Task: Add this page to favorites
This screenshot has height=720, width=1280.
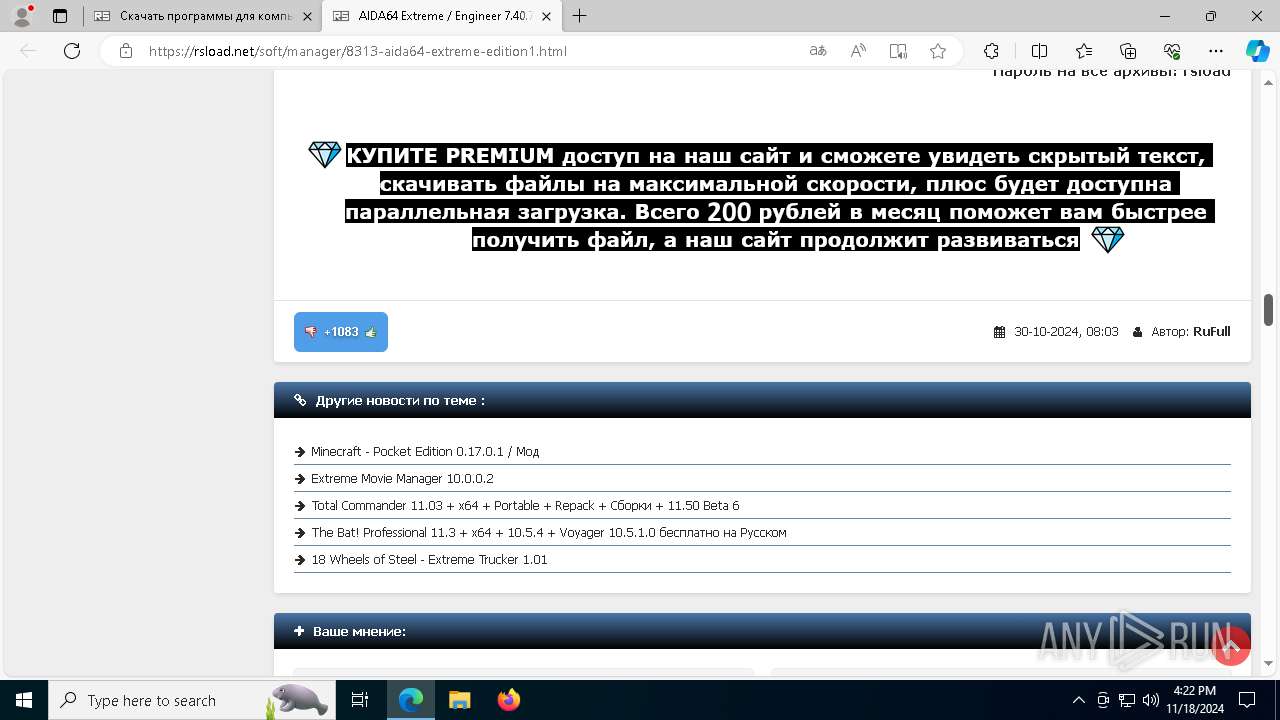Action: (938, 51)
